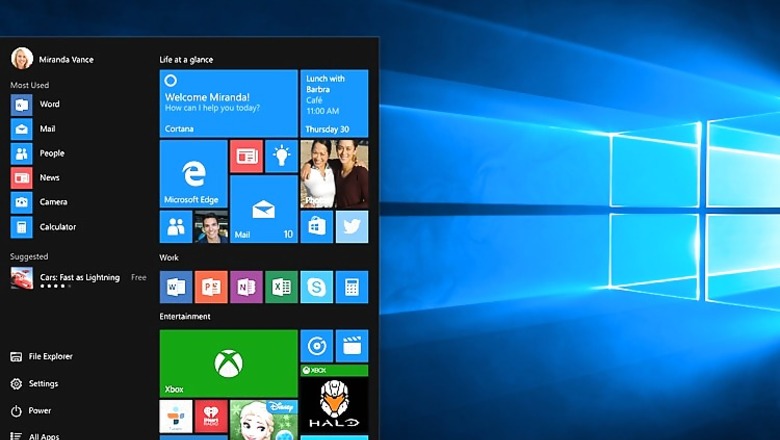Image resolution: width=780 pixels, height=440 pixels.
Task: Launch the green Xbox tile
Action: [x=228, y=363]
